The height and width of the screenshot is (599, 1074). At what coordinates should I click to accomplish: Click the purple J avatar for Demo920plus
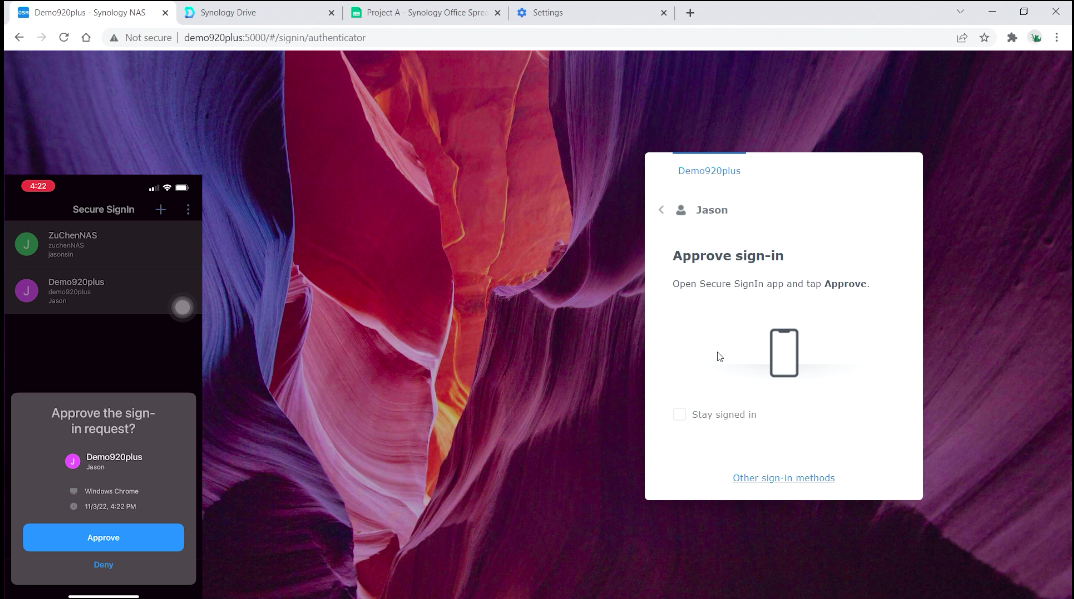tap(27, 291)
